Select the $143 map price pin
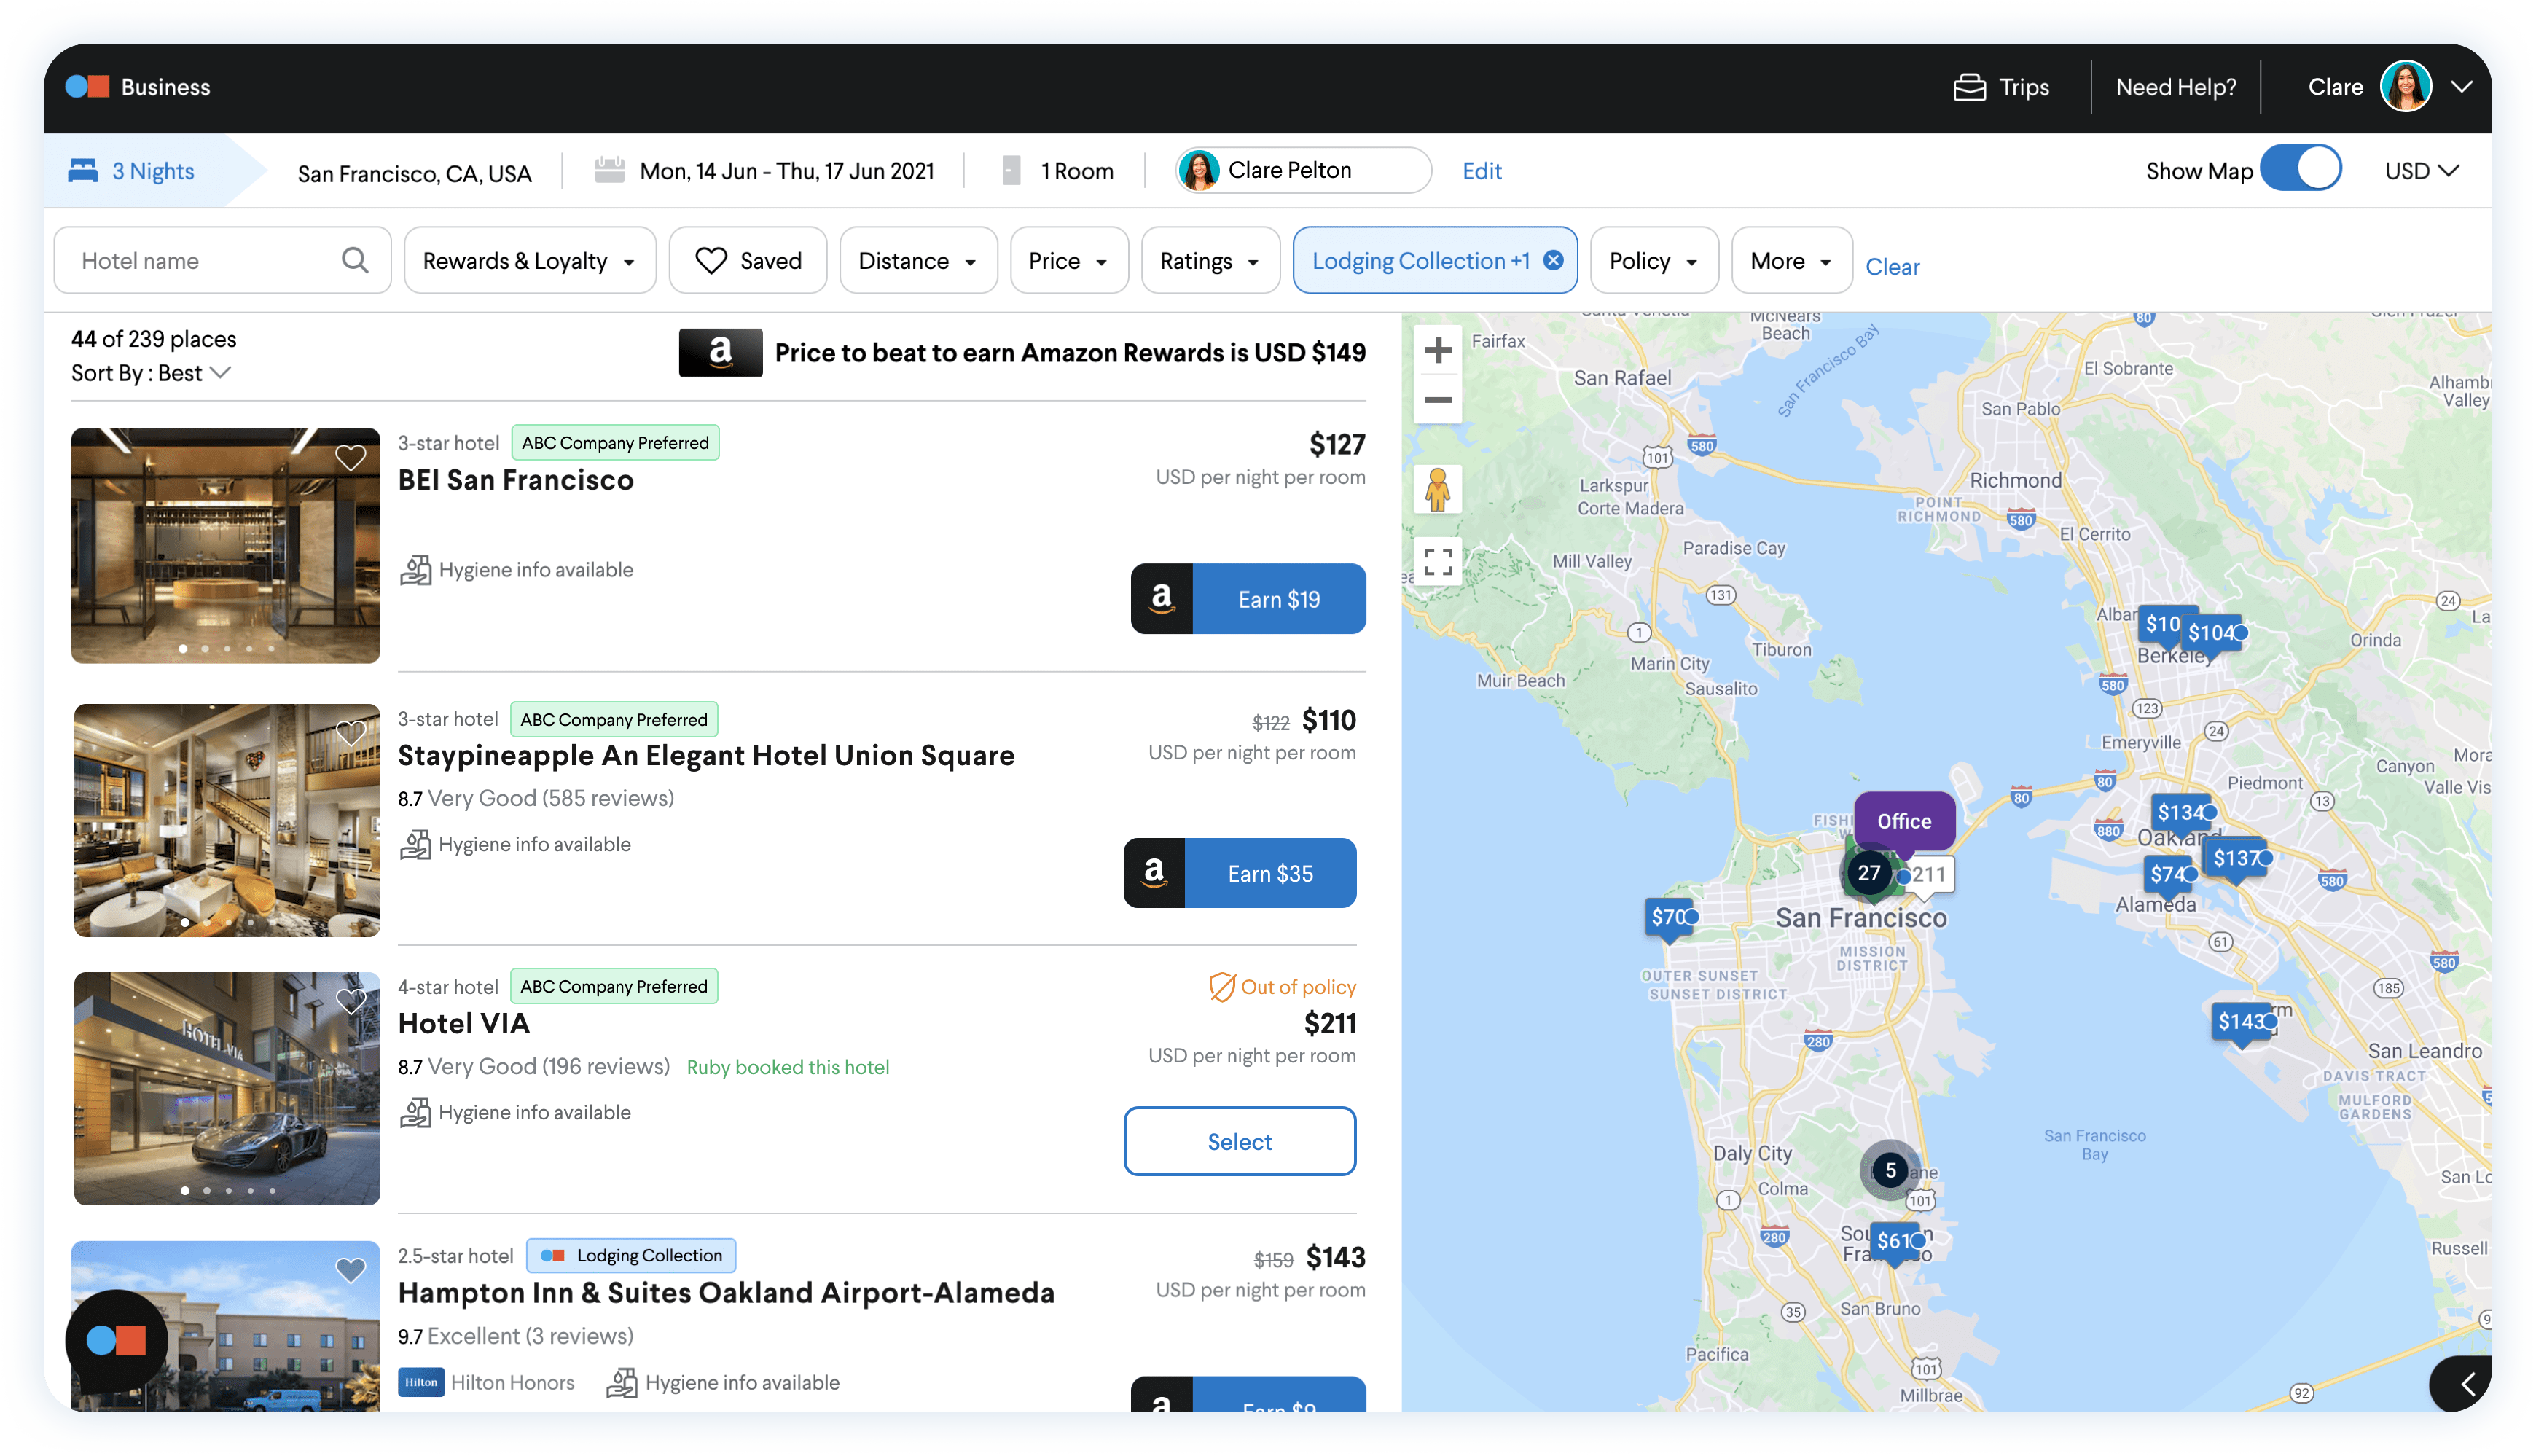The height and width of the screenshot is (1456, 2536). (2243, 1021)
